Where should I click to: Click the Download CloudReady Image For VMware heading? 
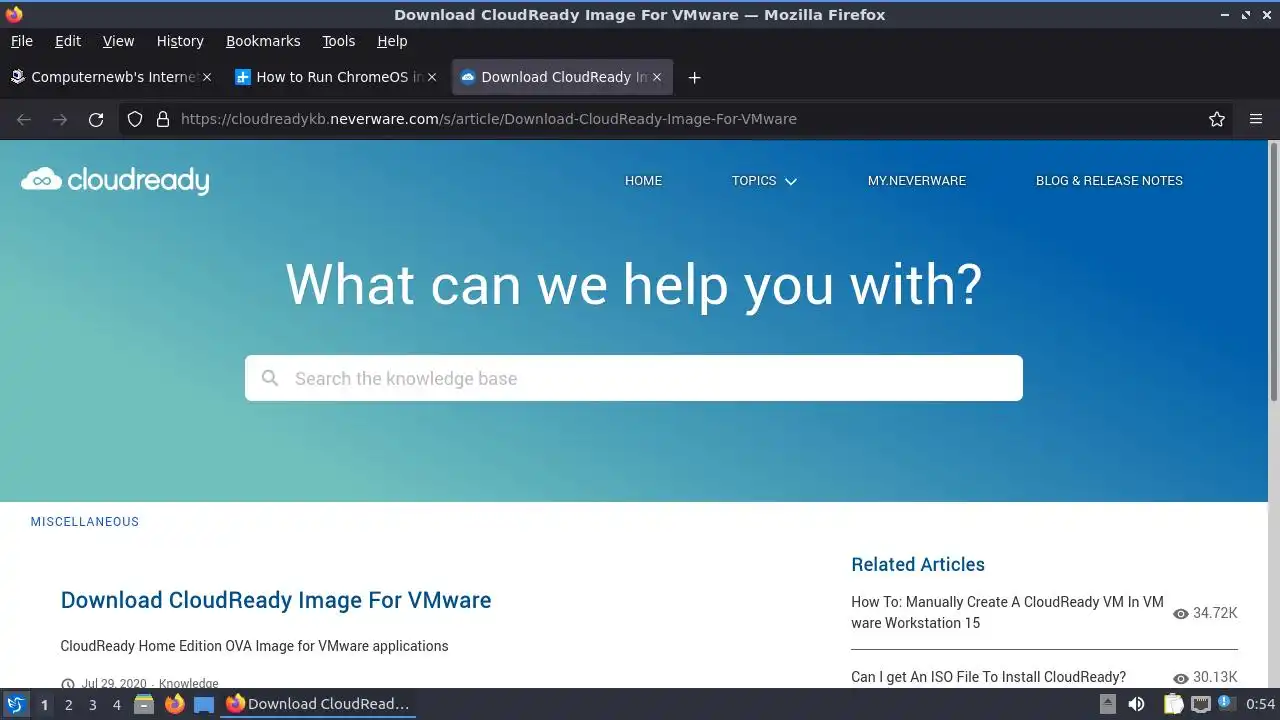(276, 600)
